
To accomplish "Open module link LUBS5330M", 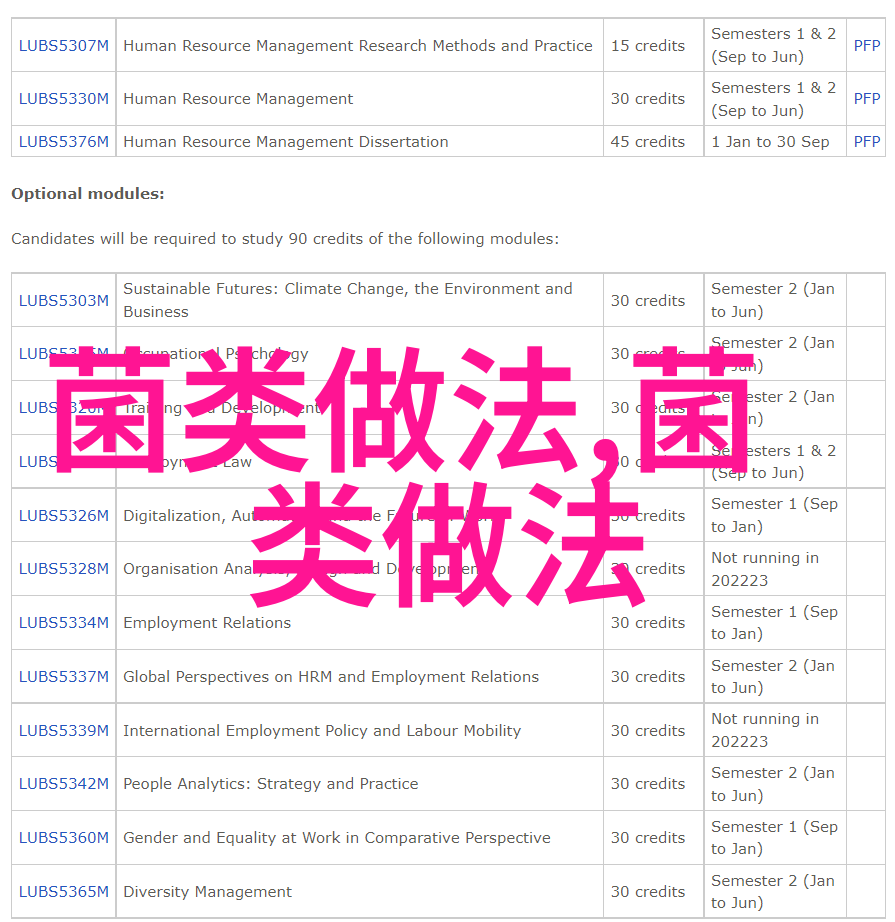I will click(64, 99).
